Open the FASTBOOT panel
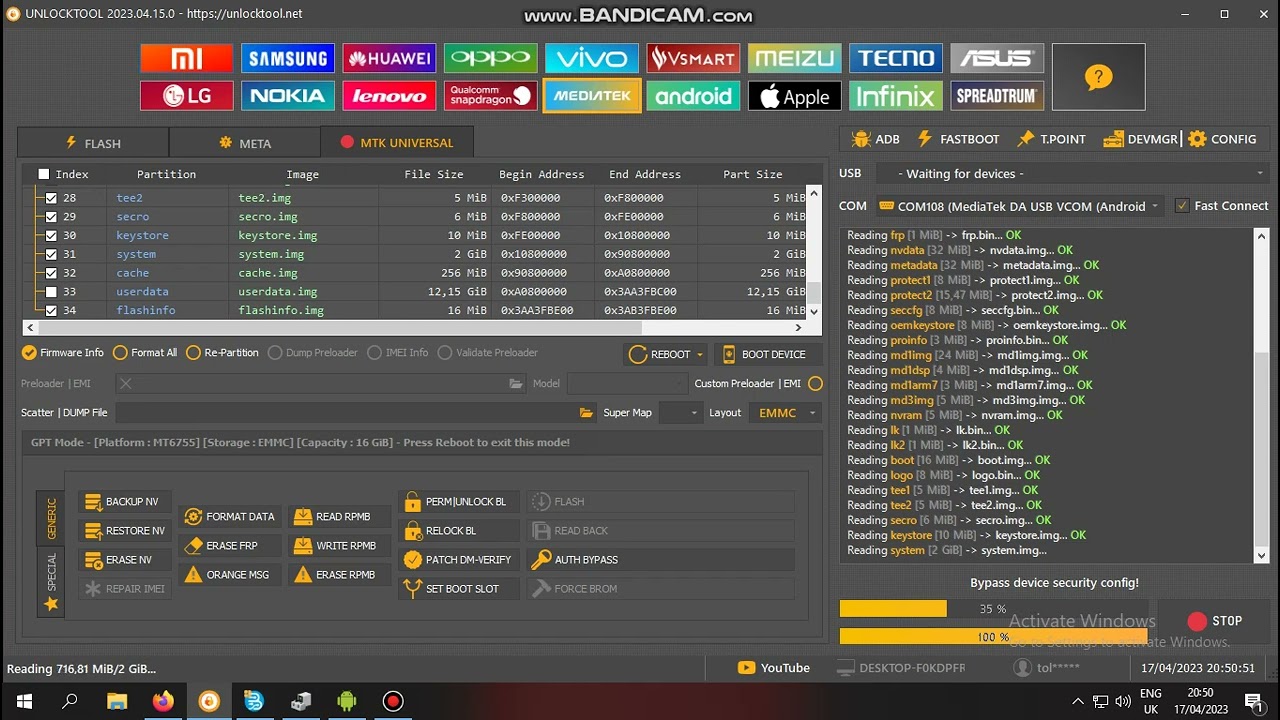This screenshot has width=1280, height=720. [958, 139]
